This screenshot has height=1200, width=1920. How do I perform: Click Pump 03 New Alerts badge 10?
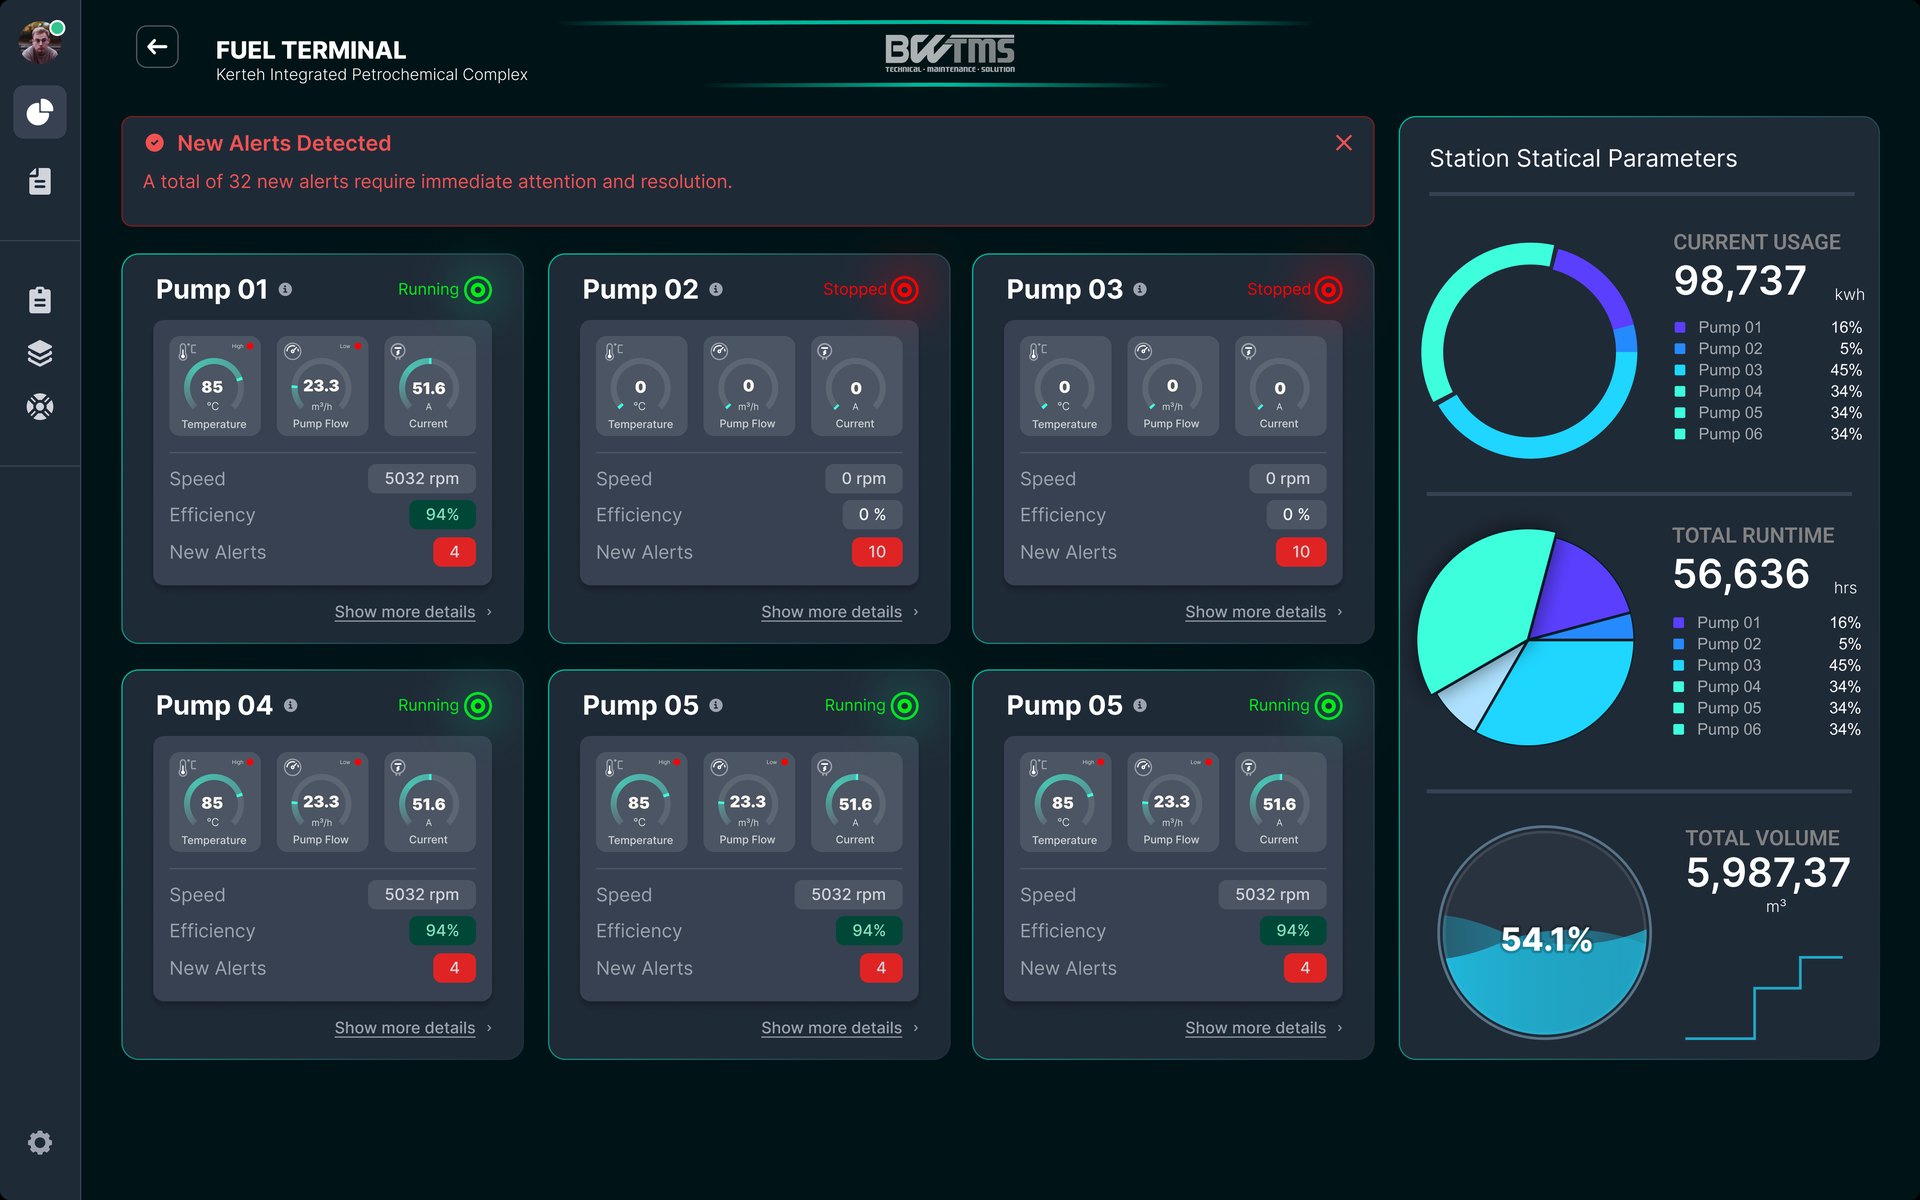click(1301, 552)
